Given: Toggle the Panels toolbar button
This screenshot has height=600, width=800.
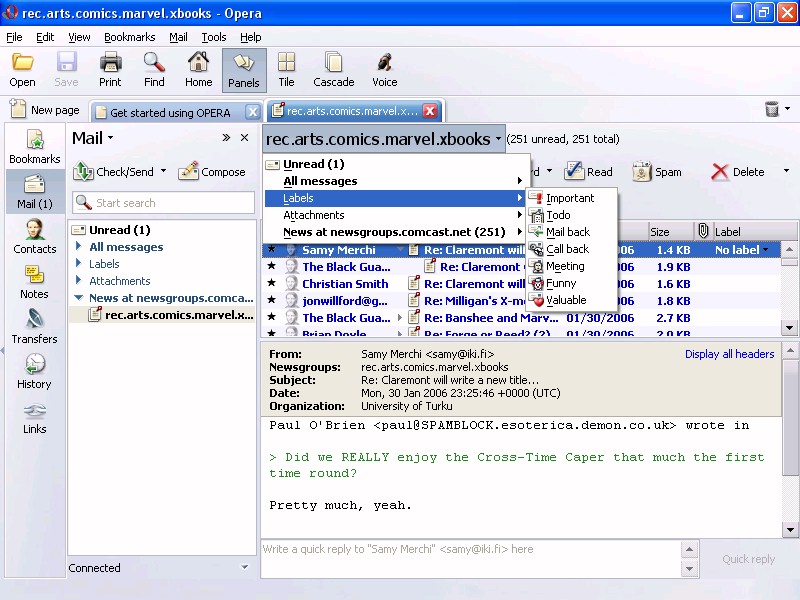Looking at the screenshot, I should 244,70.
